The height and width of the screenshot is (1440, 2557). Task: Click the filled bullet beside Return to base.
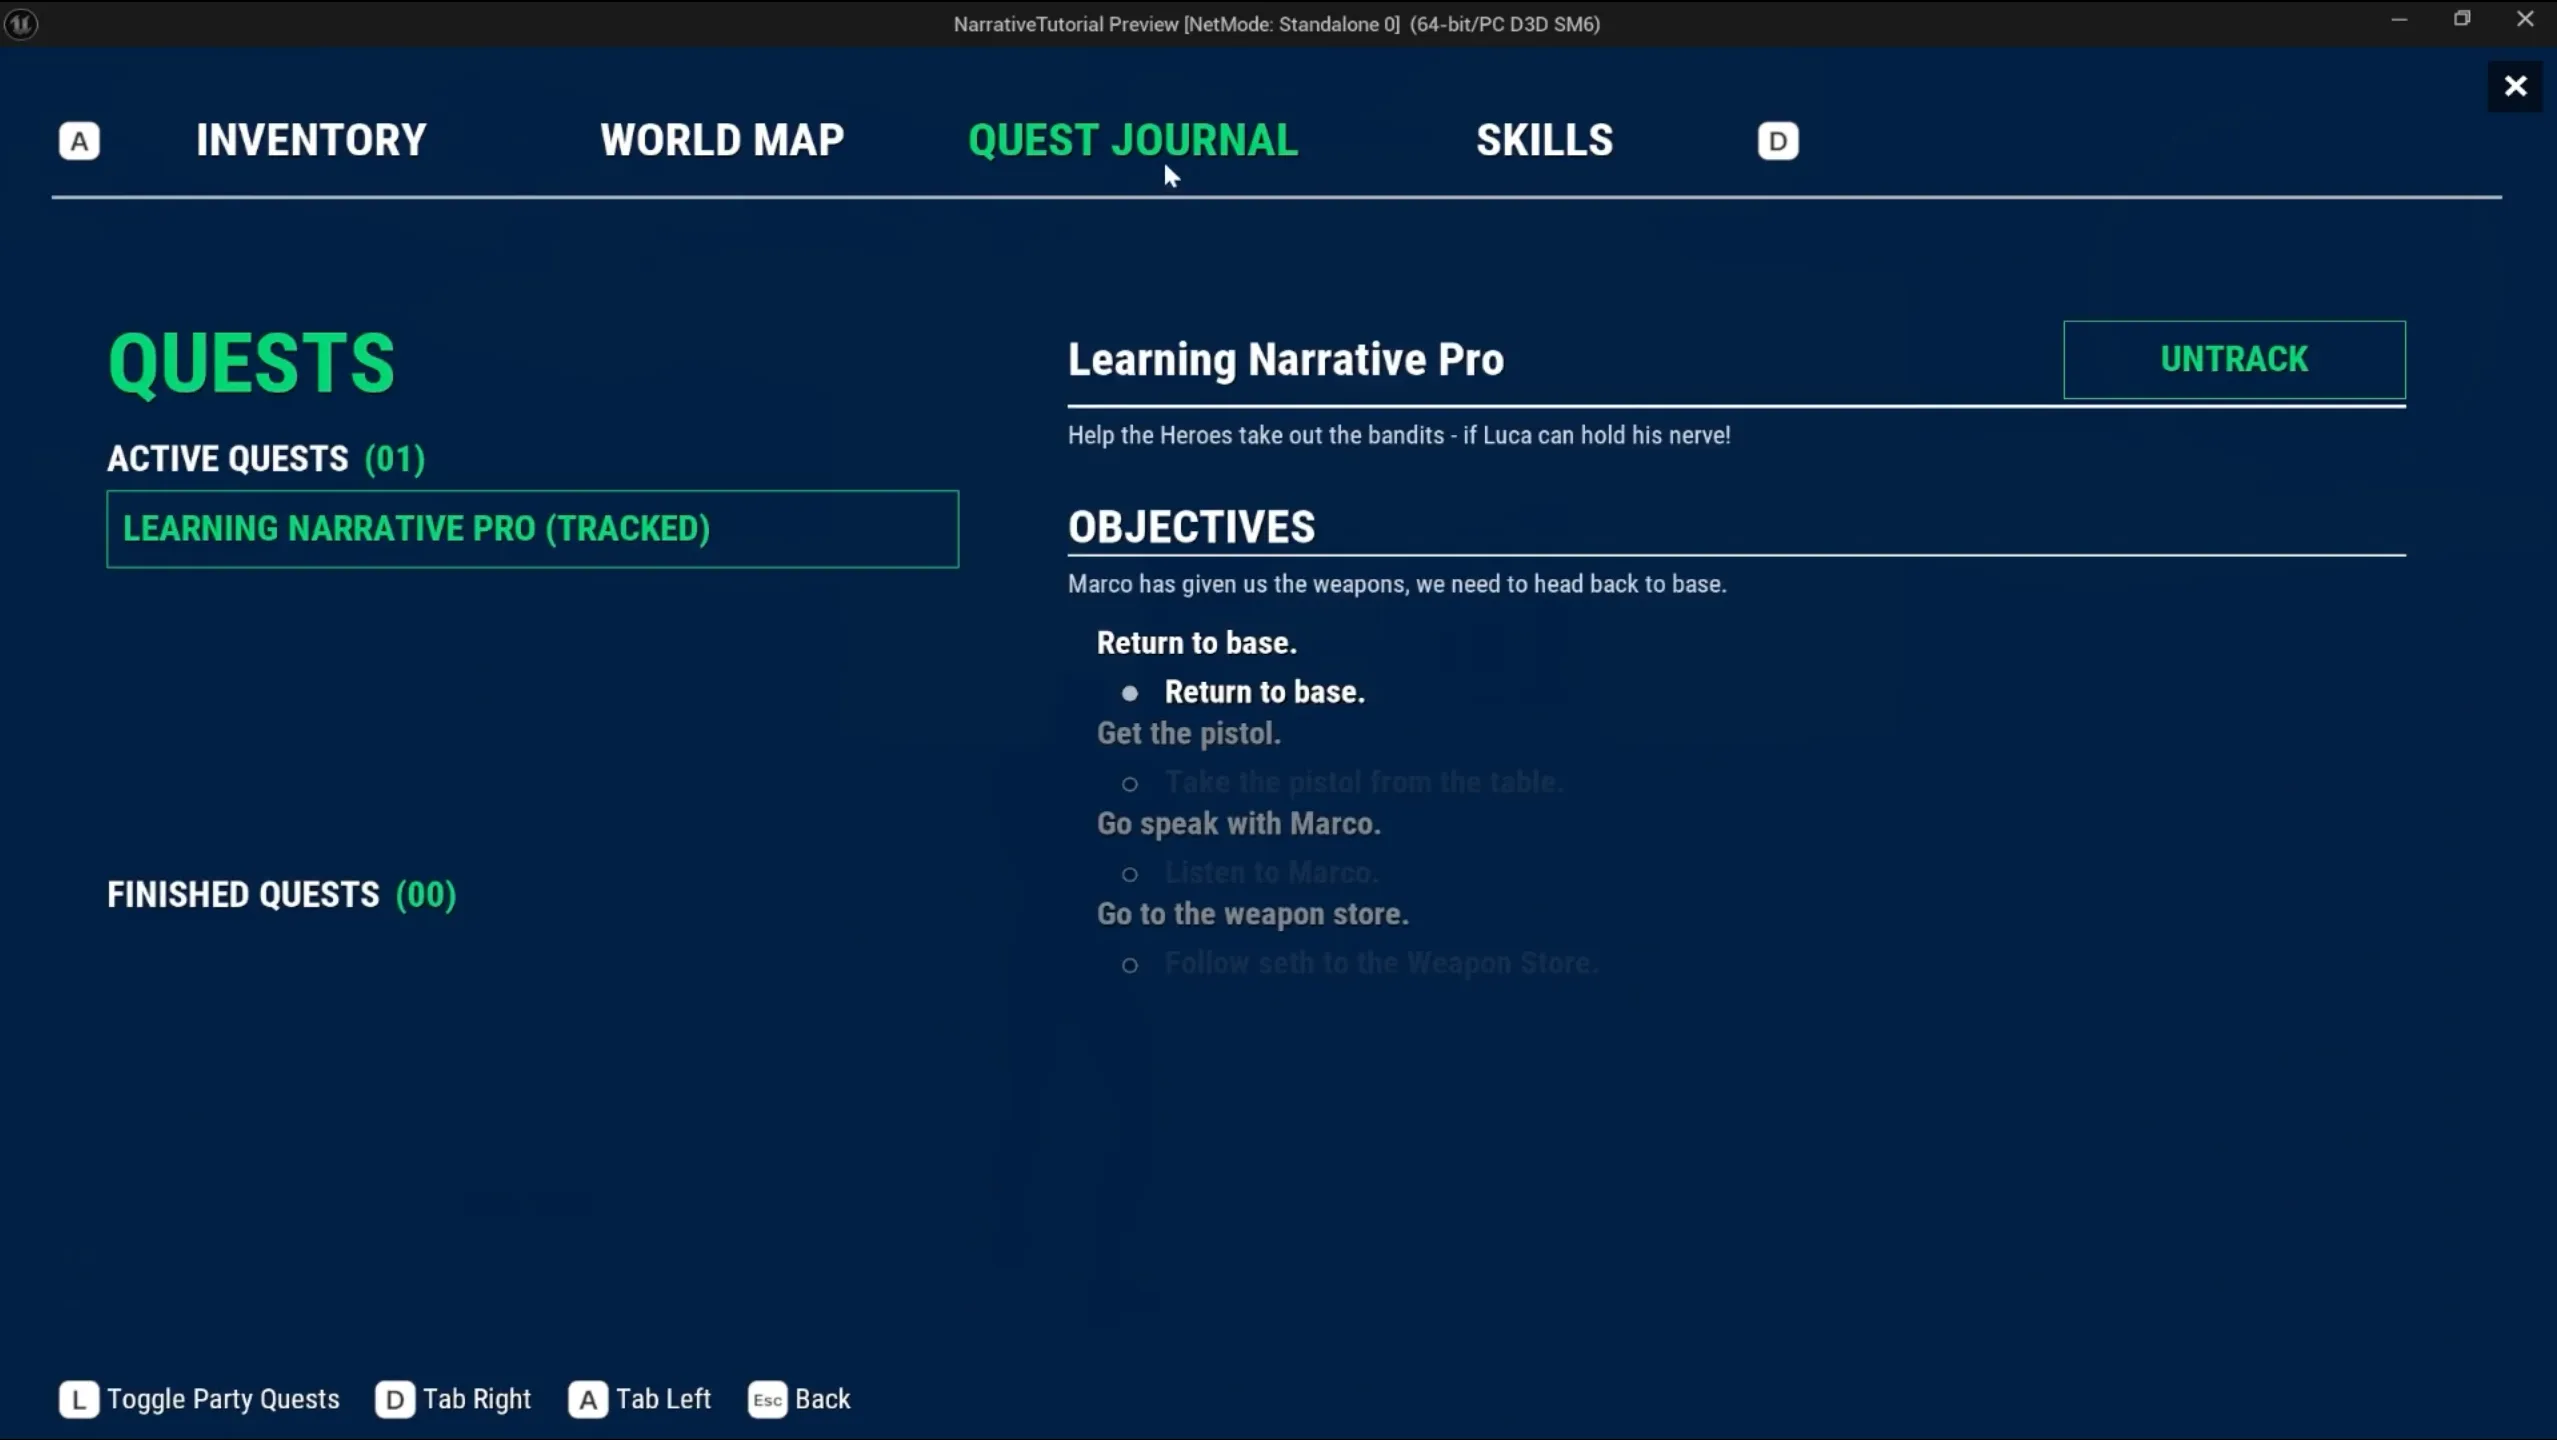tap(1130, 693)
